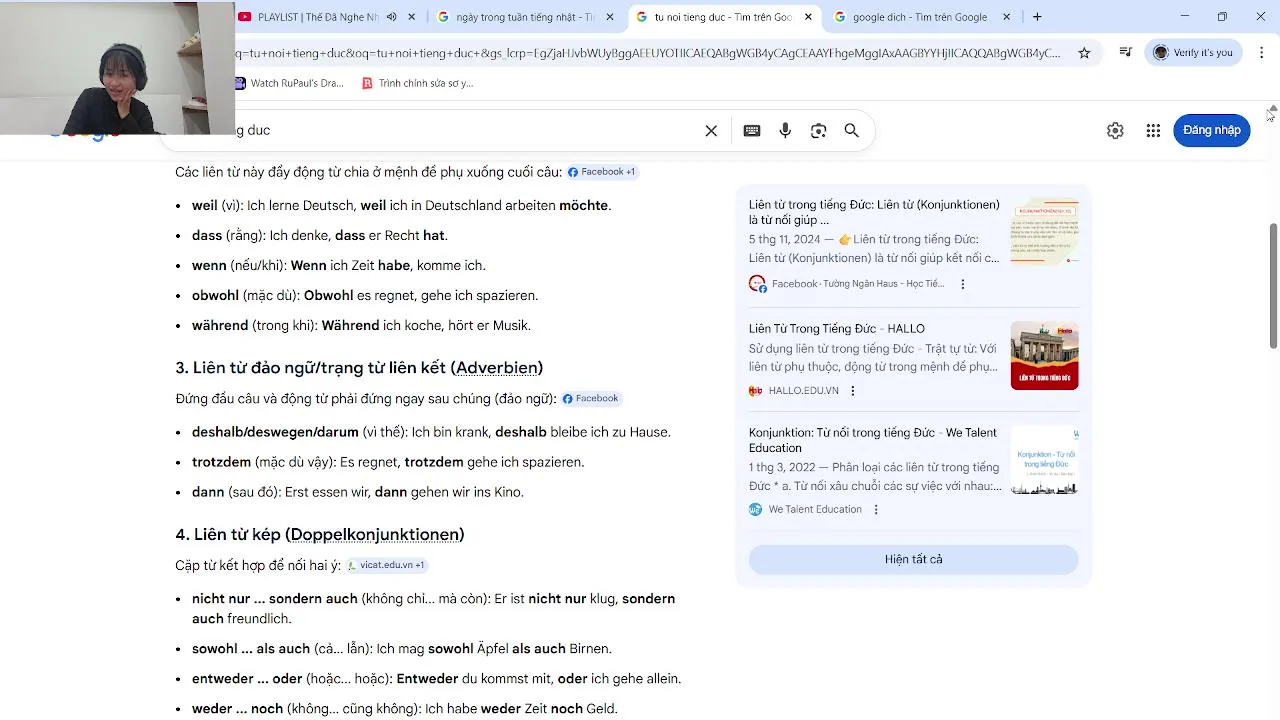Click the 'sowohl ... als auch' example line

tap(402, 649)
